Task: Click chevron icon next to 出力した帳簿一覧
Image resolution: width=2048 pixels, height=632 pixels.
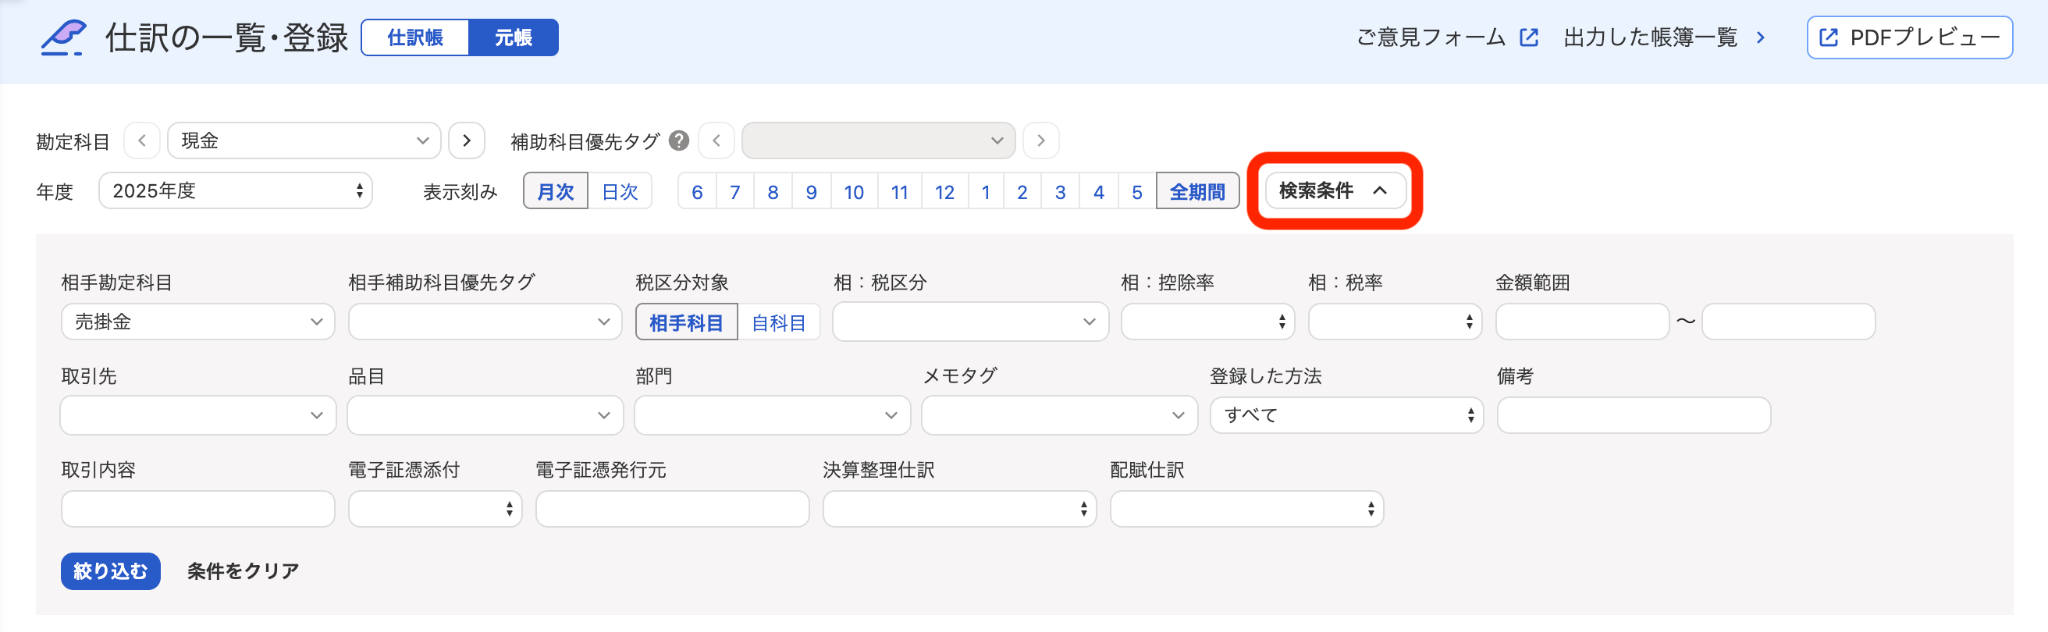Action: [1761, 38]
